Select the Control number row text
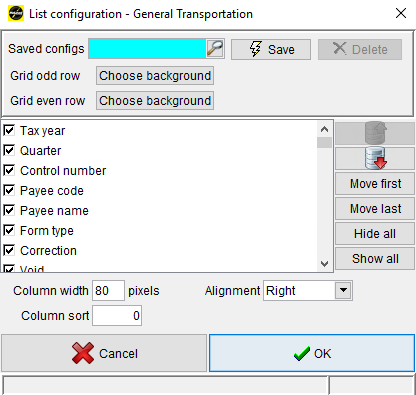The image size is (416, 395). [63, 171]
